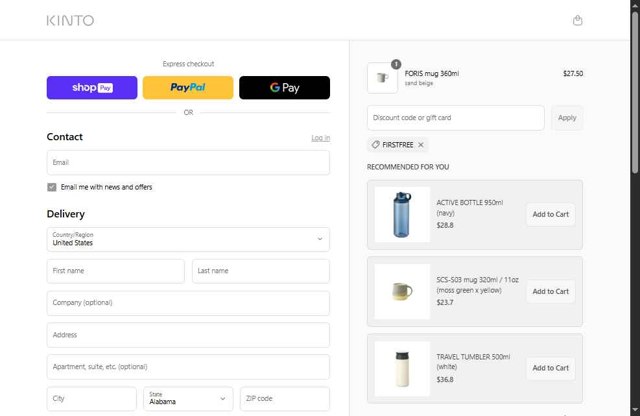This screenshot has height=416, width=640.
Task: Click the $23.7 price text
Action: pos(445,302)
